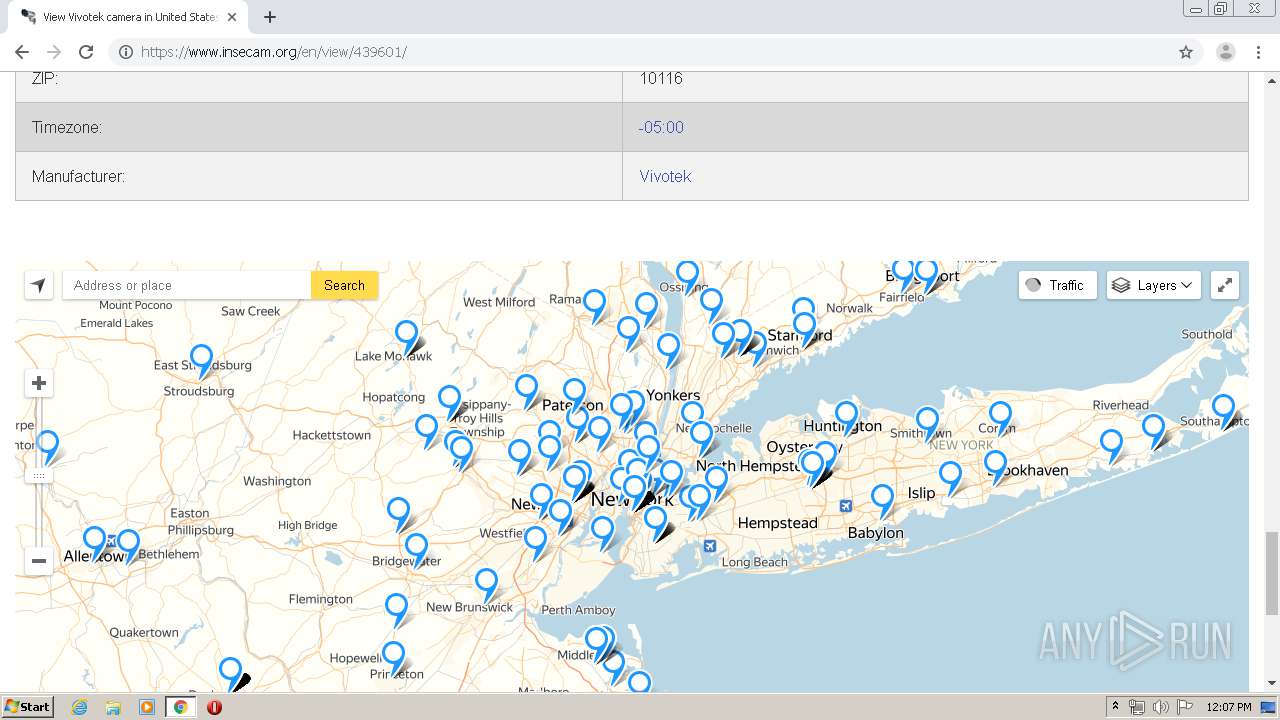The image size is (1280, 720).
Task: Select the View Vivotek camera tab
Action: [128, 17]
